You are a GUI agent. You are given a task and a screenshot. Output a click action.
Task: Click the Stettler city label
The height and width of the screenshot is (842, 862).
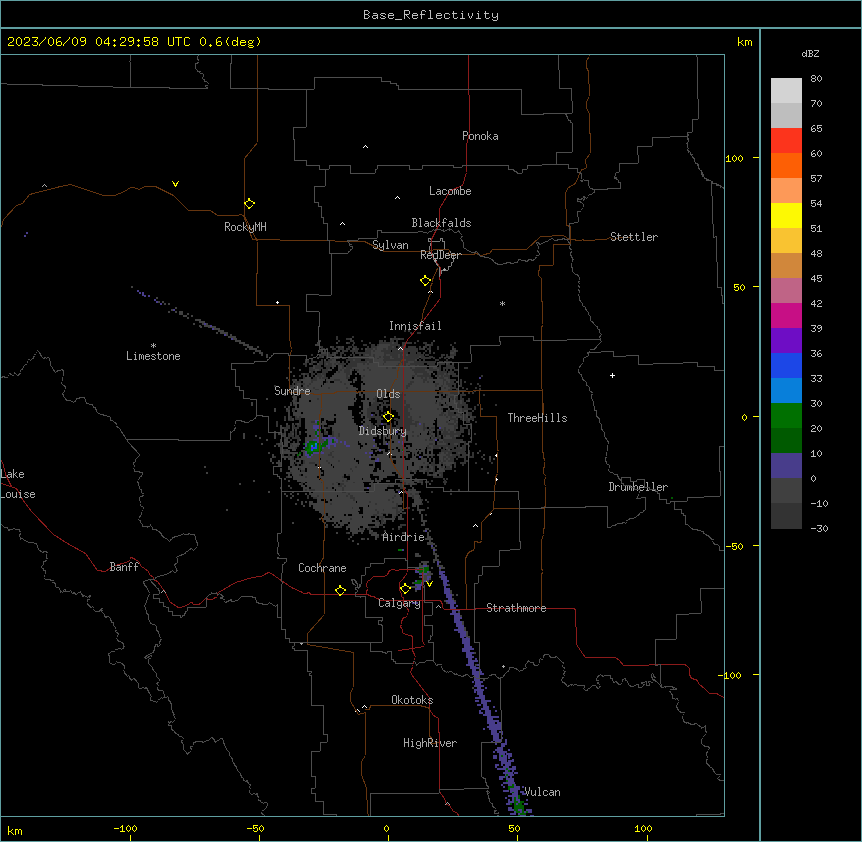[x=634, y=237]
